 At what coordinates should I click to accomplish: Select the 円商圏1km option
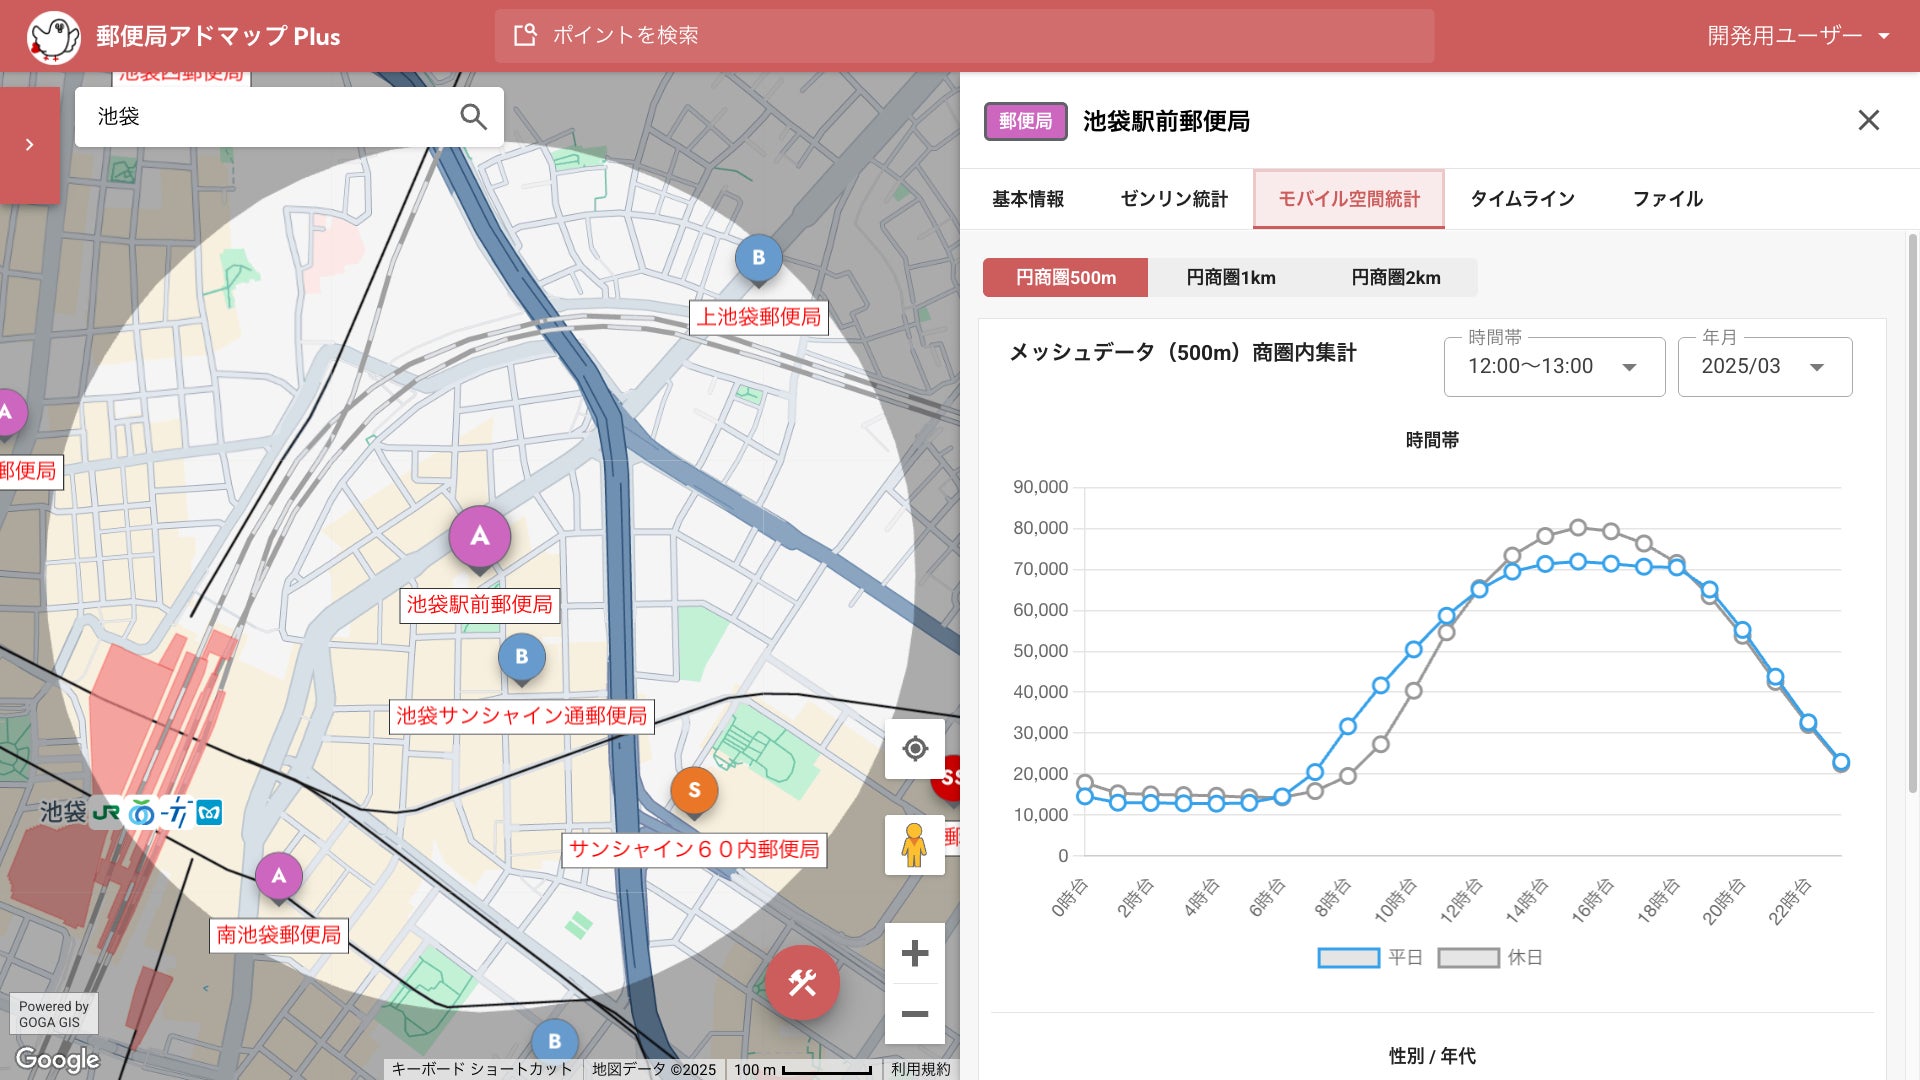[1230, 278]
